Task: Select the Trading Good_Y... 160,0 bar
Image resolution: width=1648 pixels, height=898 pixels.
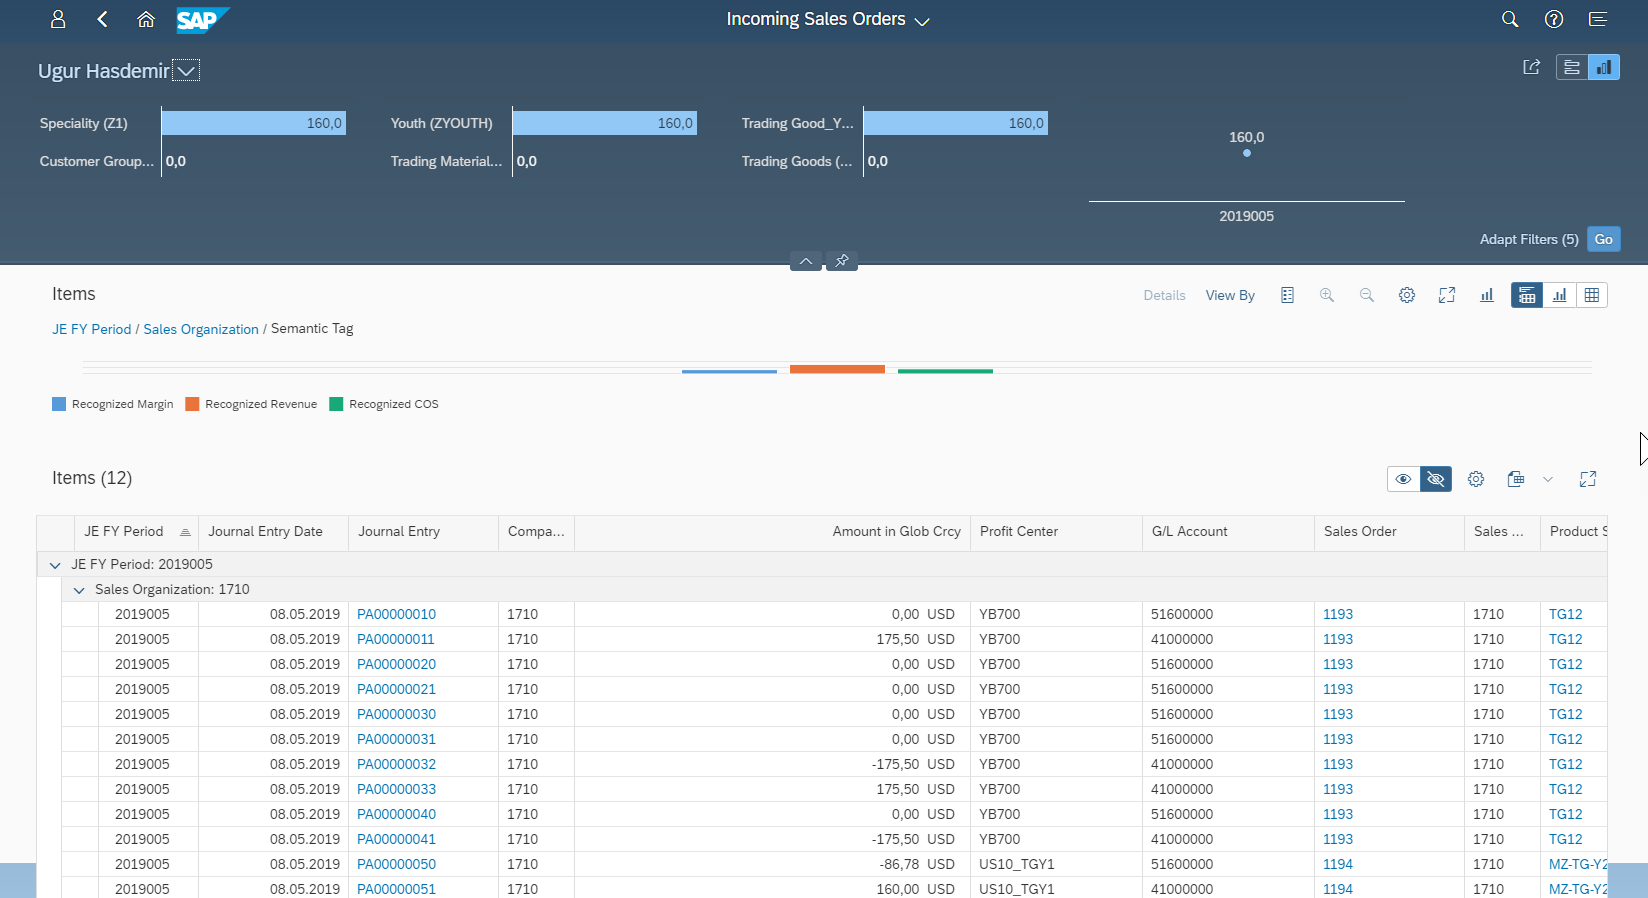Action: (x=956, y=123)
